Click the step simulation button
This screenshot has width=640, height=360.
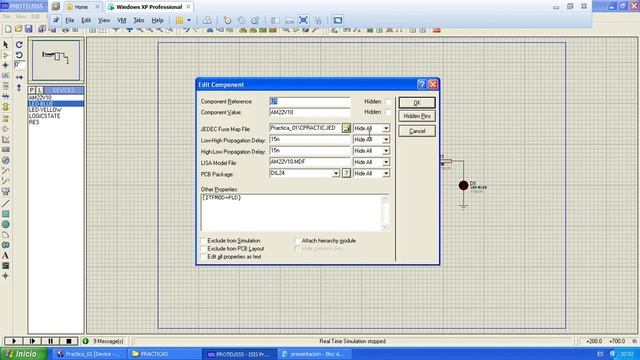32,341
